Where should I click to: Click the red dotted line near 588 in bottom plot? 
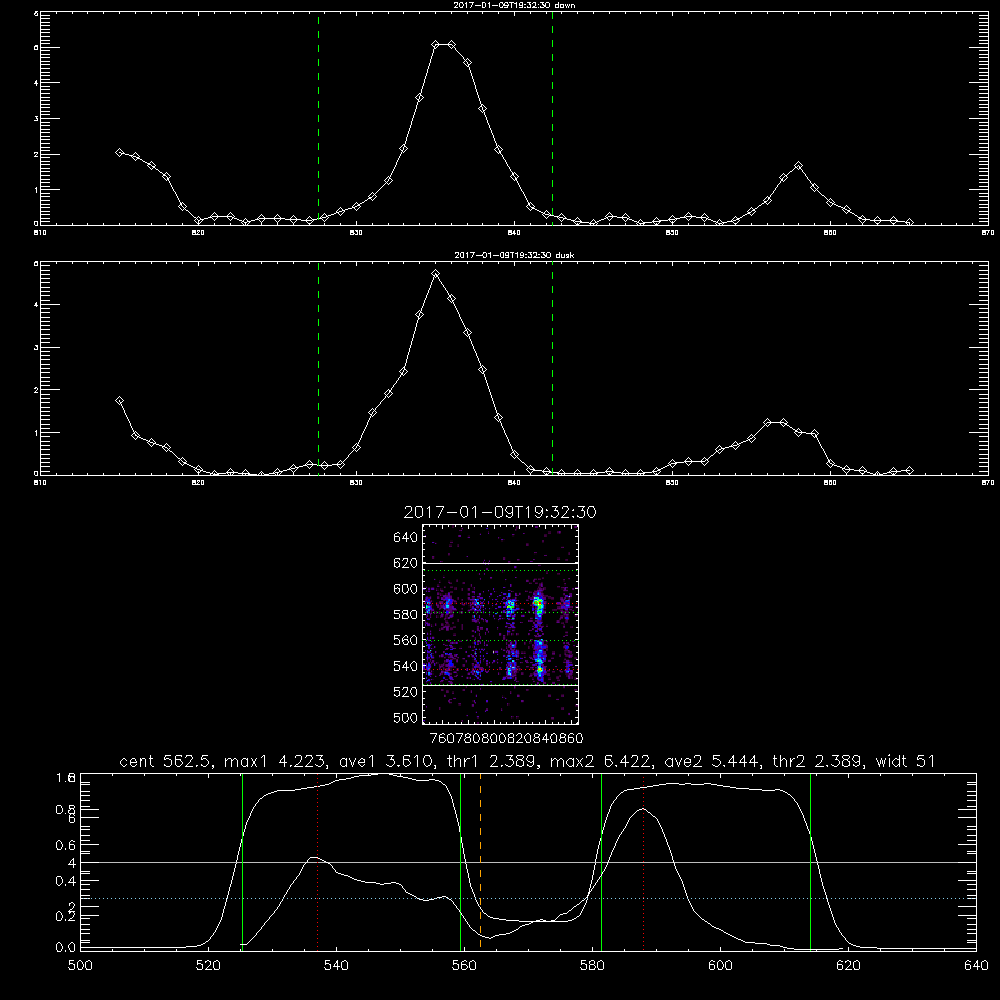point(643,862)
